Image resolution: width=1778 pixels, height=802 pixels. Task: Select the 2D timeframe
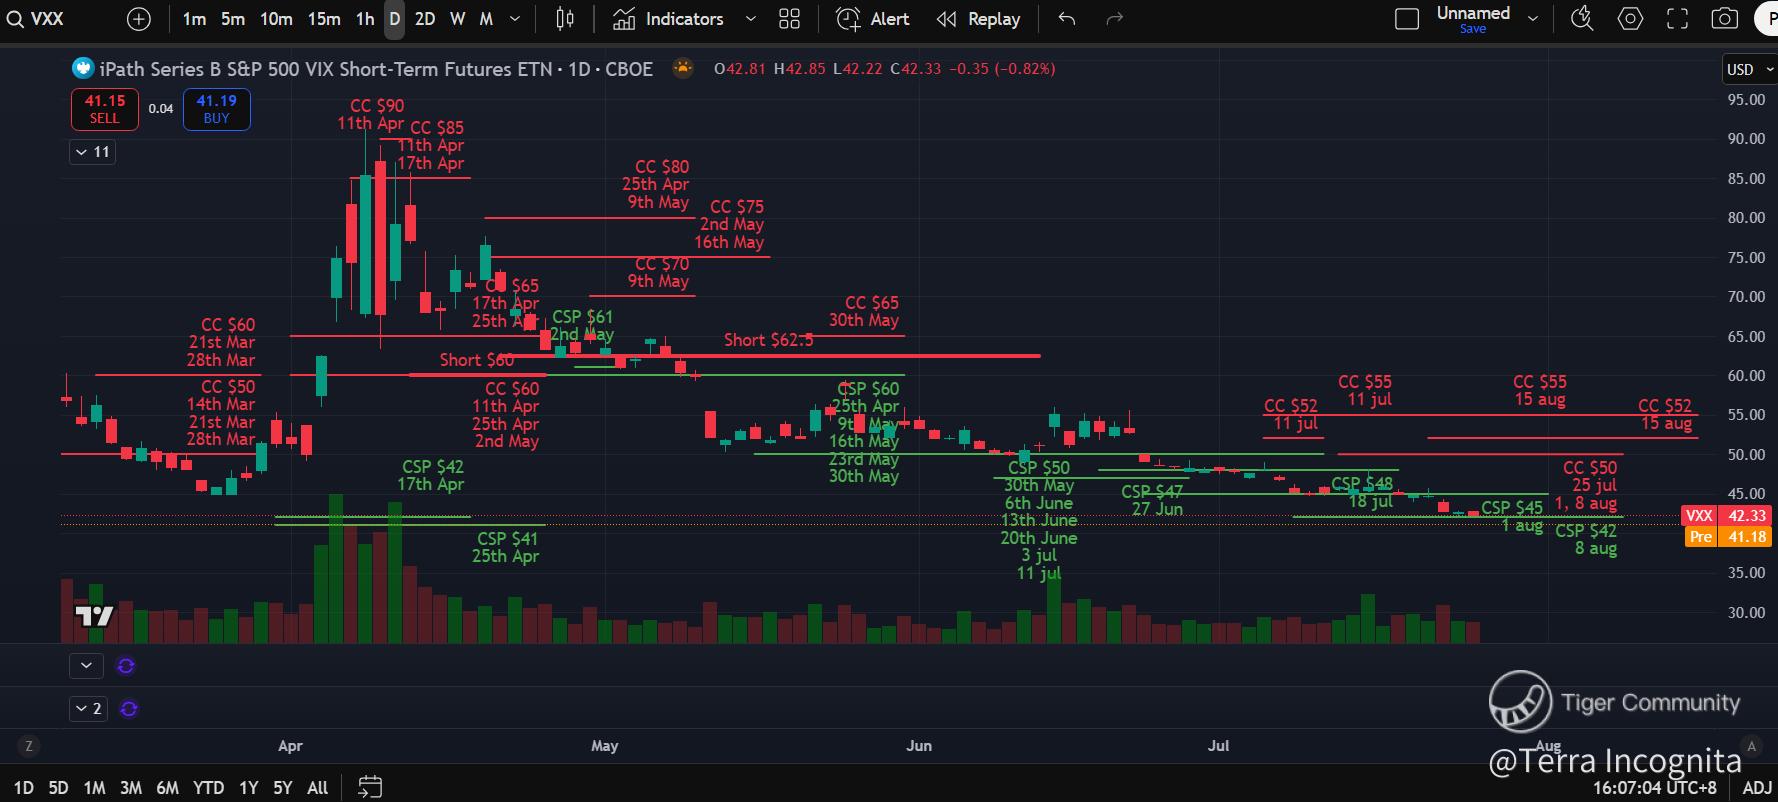(425, 19)
